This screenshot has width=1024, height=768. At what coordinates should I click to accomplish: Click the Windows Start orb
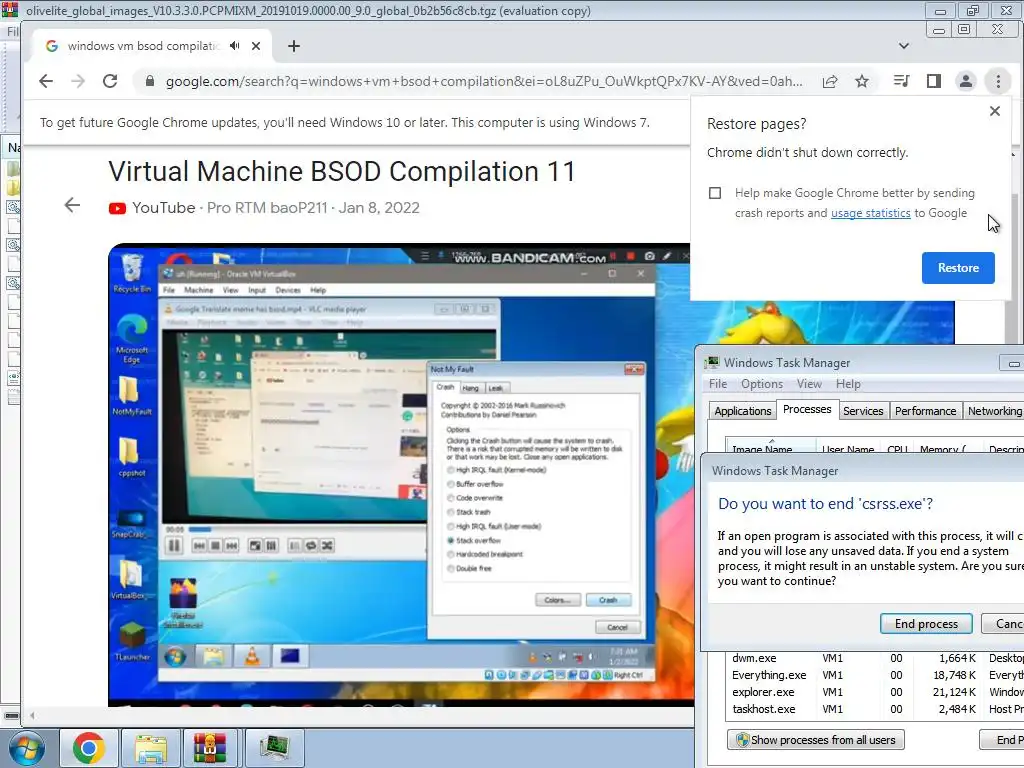click(x=27, y=747)
